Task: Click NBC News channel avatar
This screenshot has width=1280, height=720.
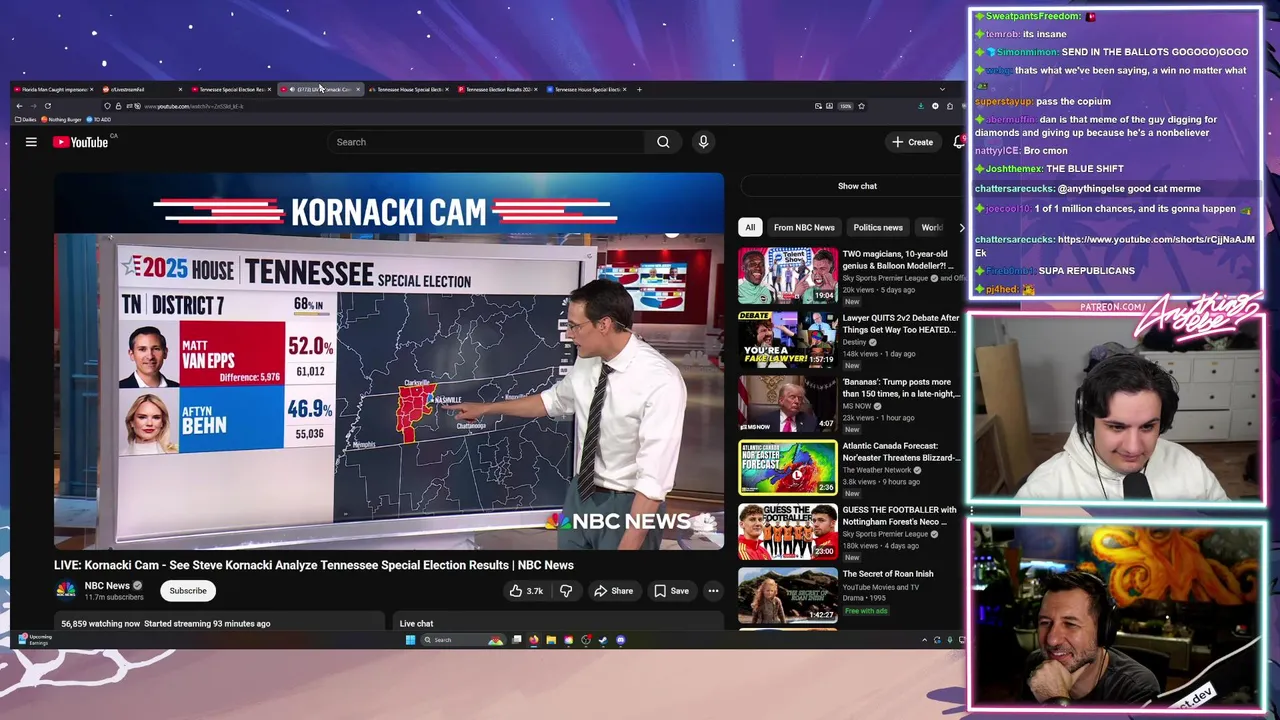Action: point(66,590)
